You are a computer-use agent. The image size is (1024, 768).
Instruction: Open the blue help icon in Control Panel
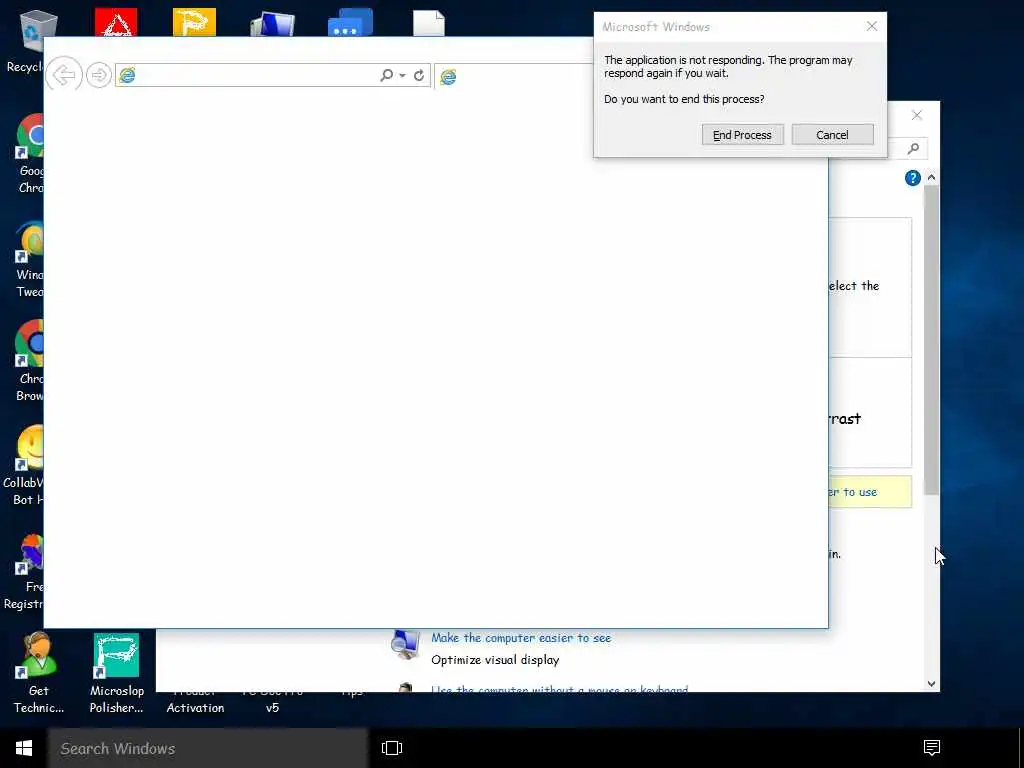(912, 178)
